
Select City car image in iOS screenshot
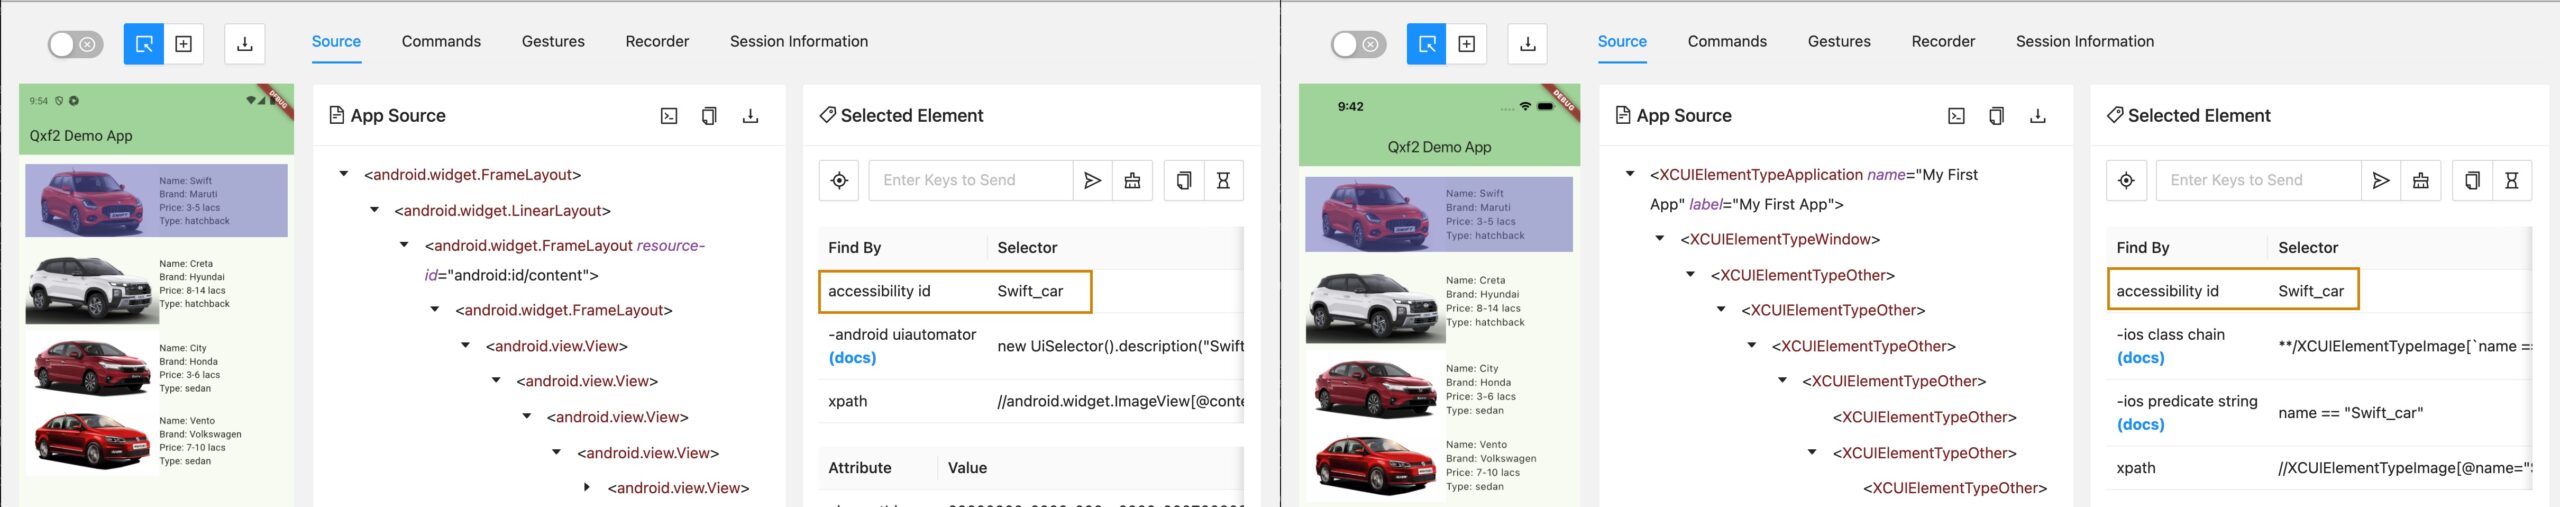(1374, 390)
